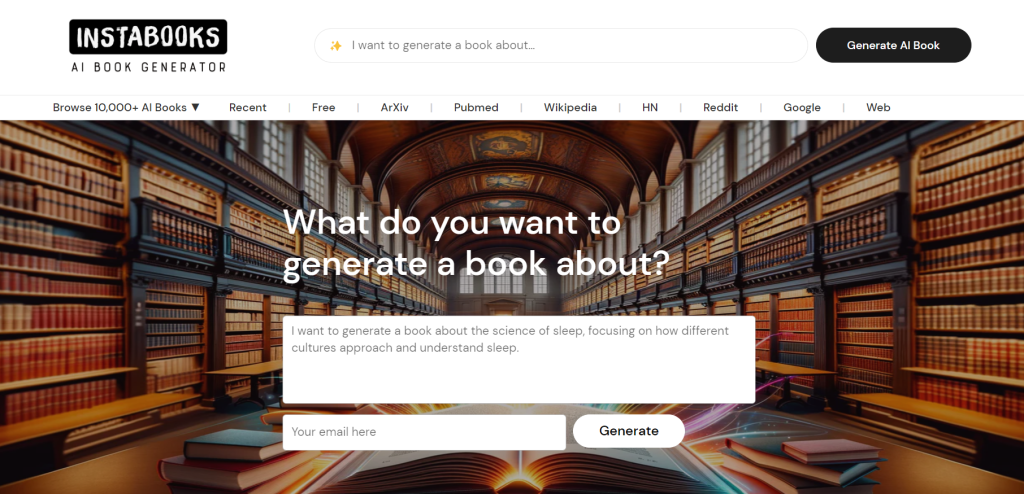The width and height of the screenshot is (1024, 494).
Task: Go to the Google category
Action: (802, 108)
